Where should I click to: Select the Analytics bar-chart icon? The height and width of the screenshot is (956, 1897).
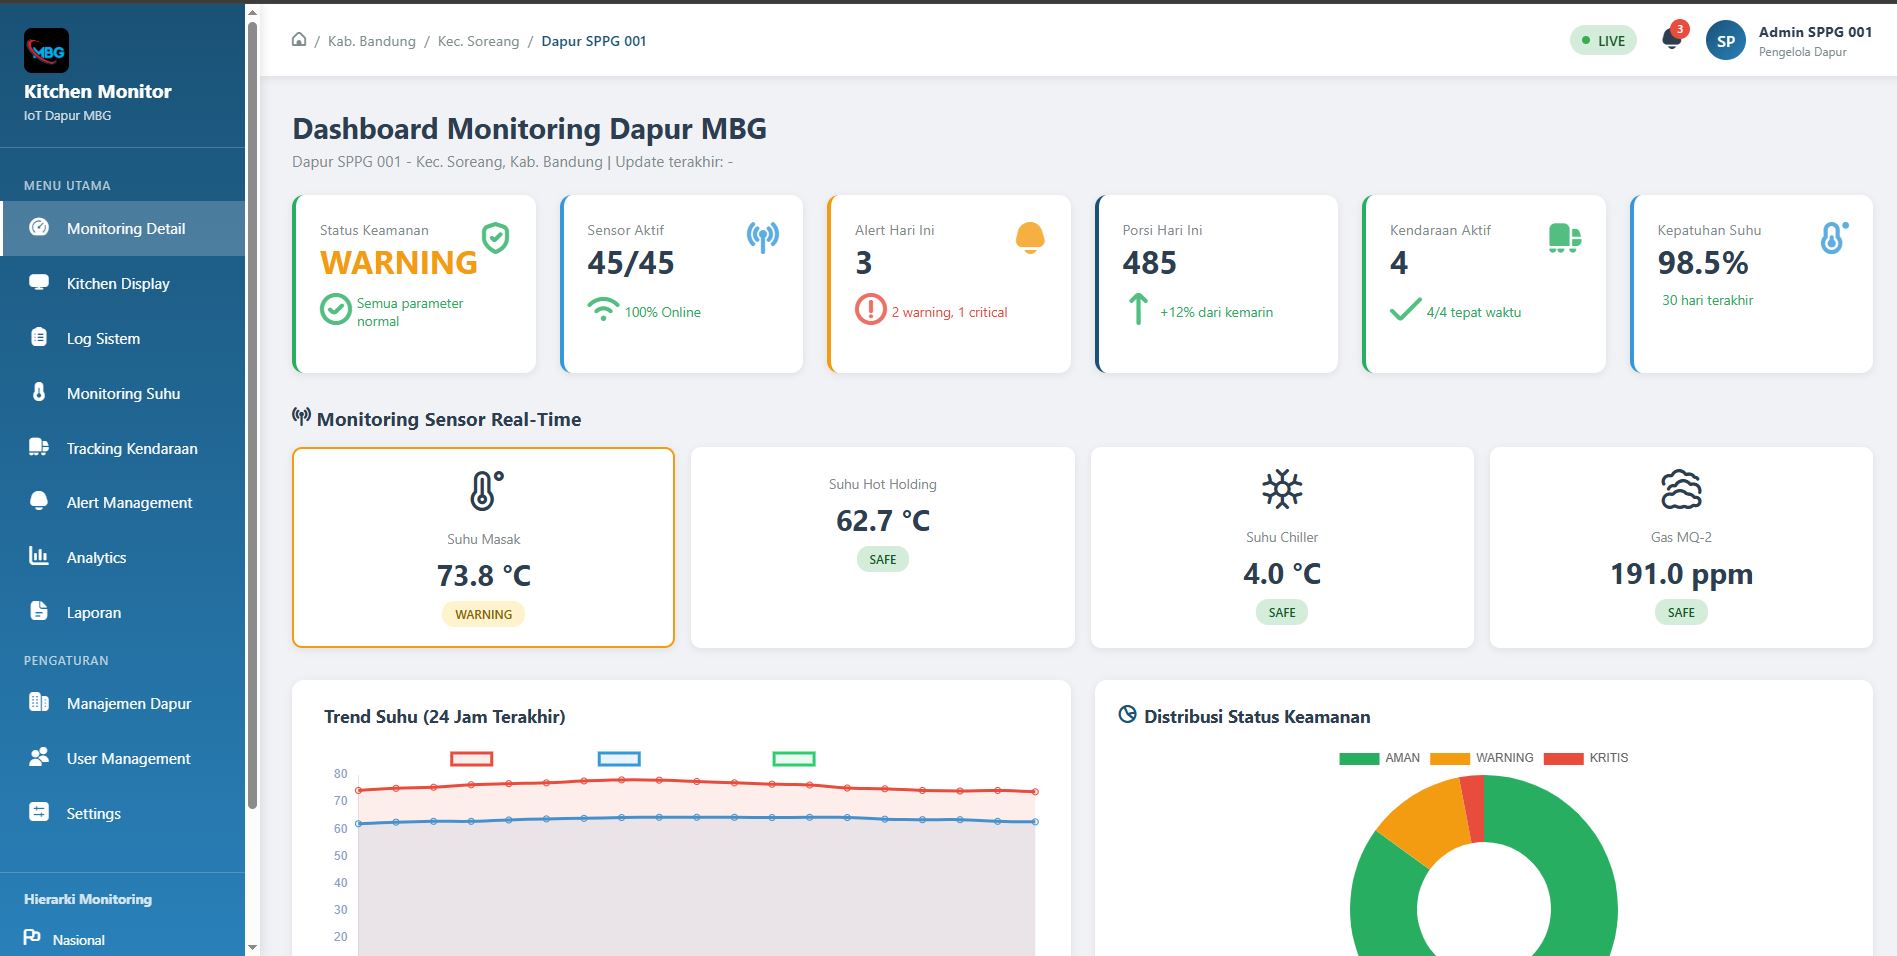pos(38,557)
